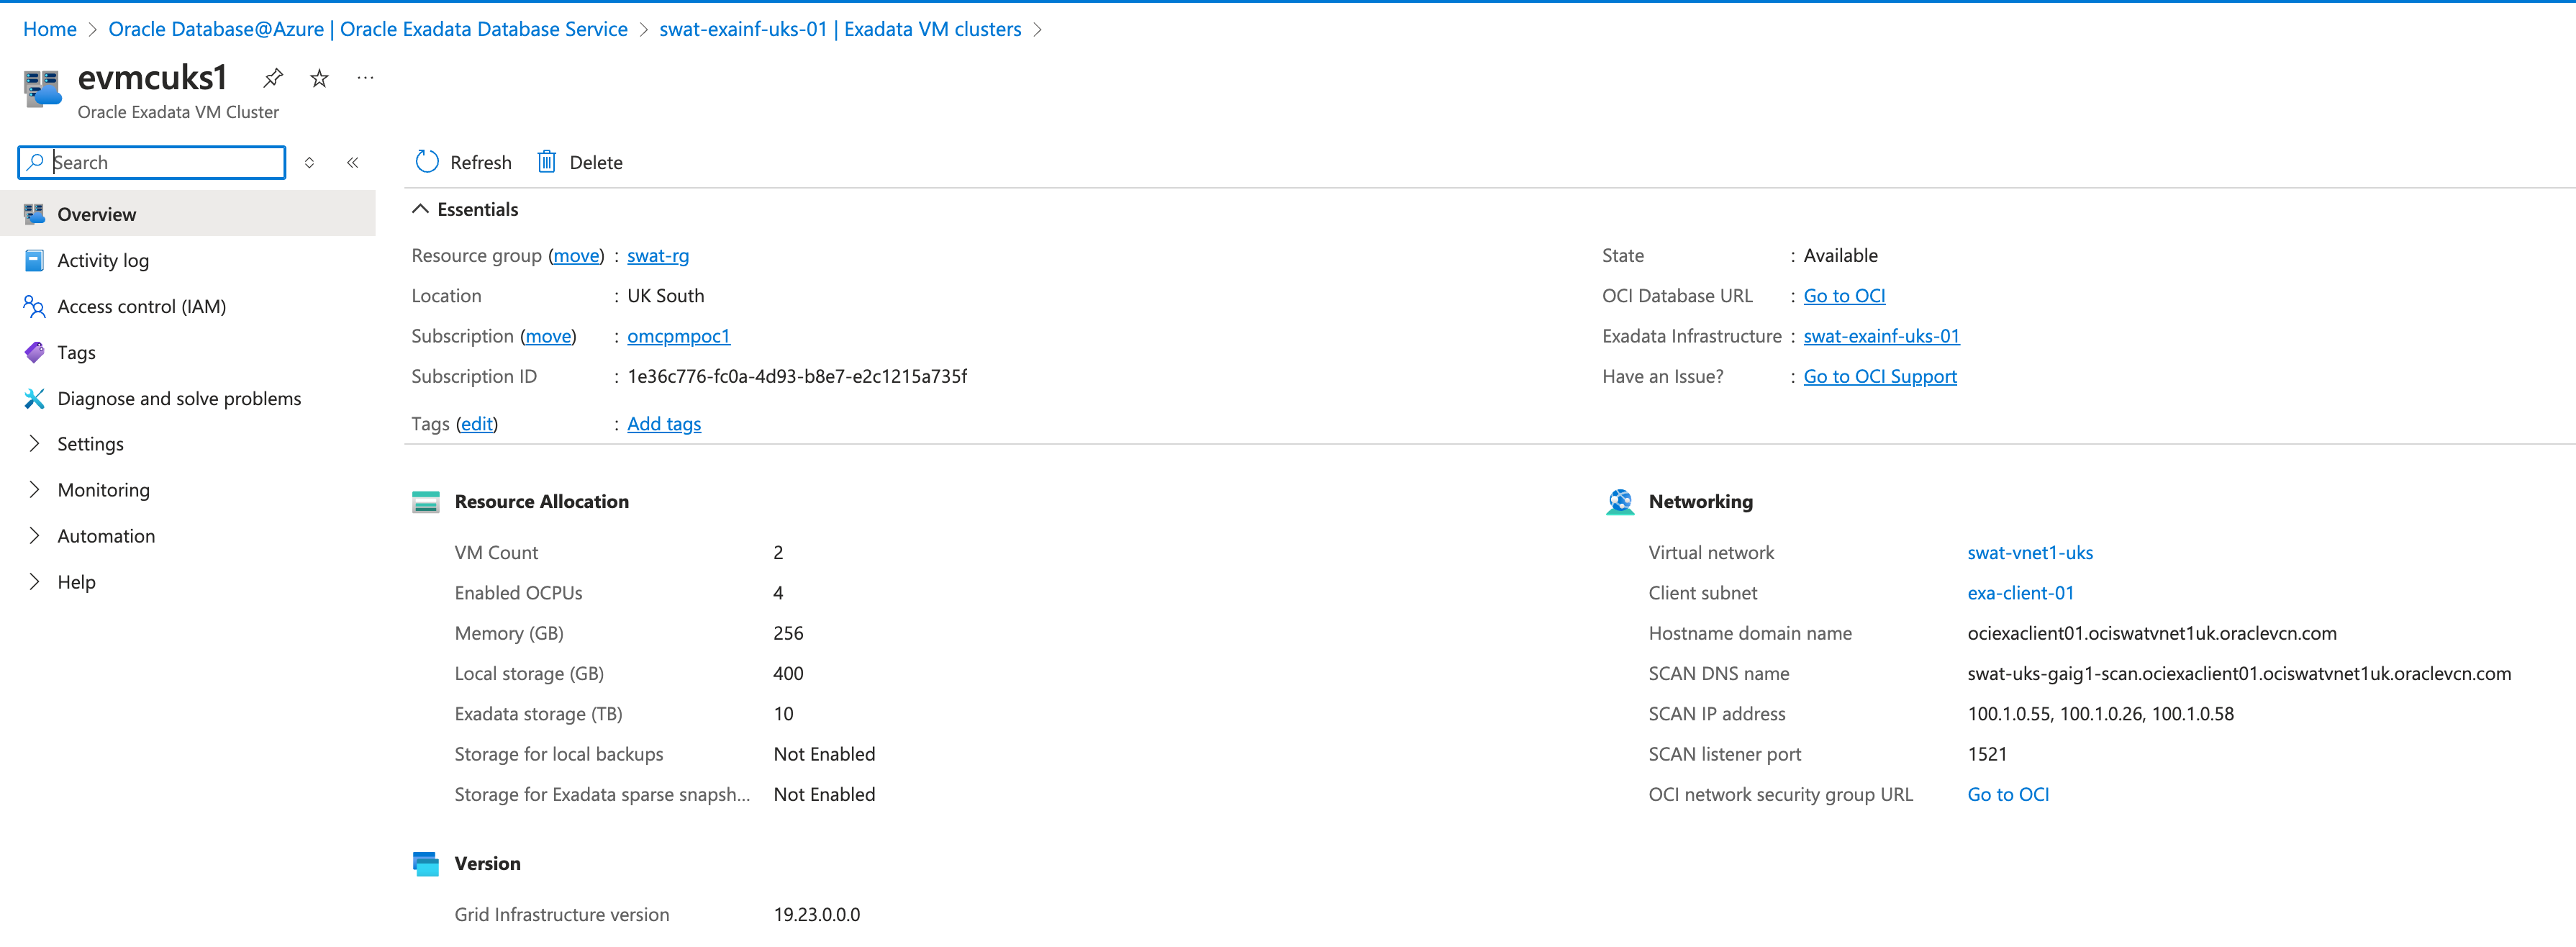Open the swat-rg resource group link
Image resolution: width=2576 pixels, height=947 pixels.
657,255
